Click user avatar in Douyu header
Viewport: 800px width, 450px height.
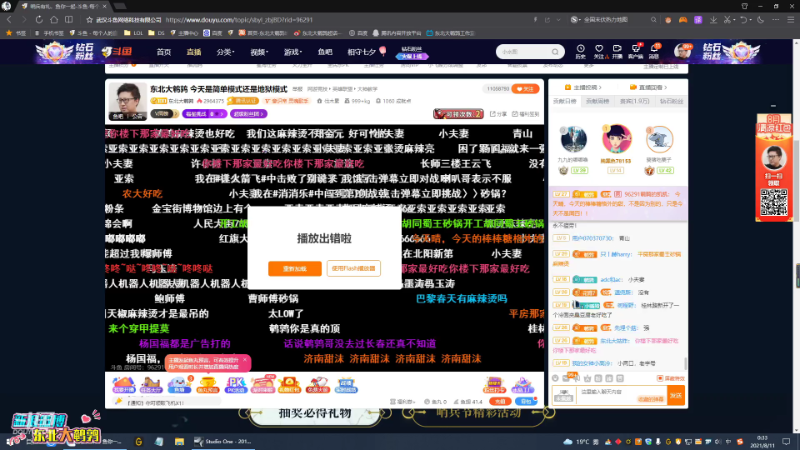[x=682, y=52]
